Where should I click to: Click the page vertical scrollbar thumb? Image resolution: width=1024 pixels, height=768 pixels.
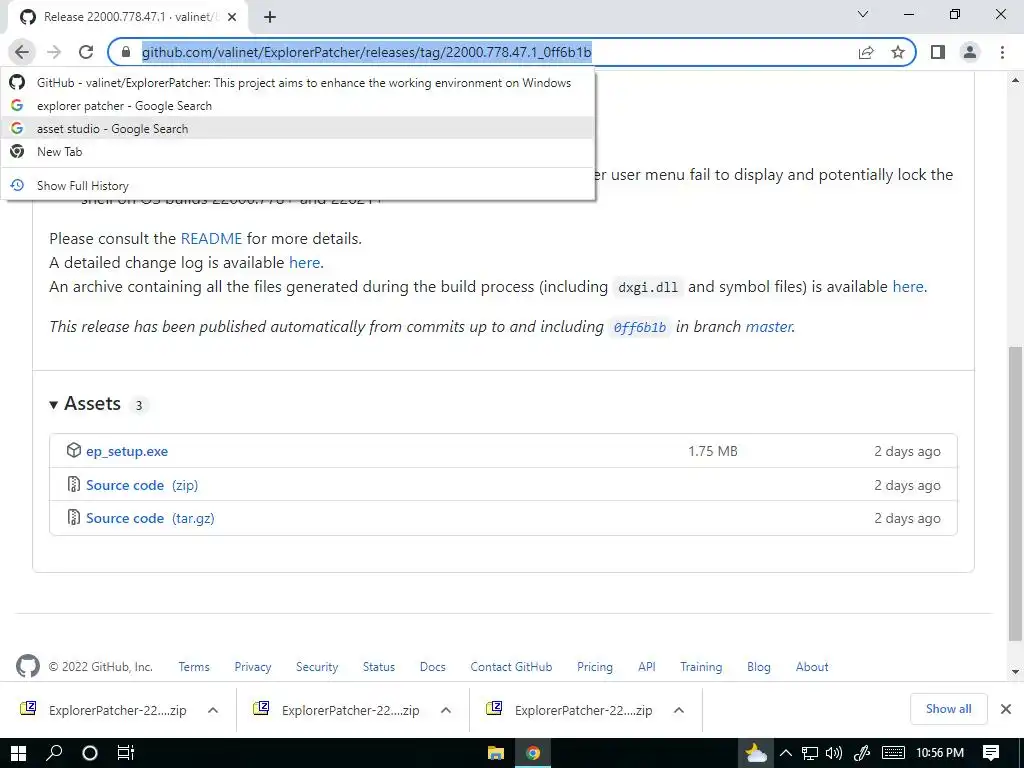1015,493
